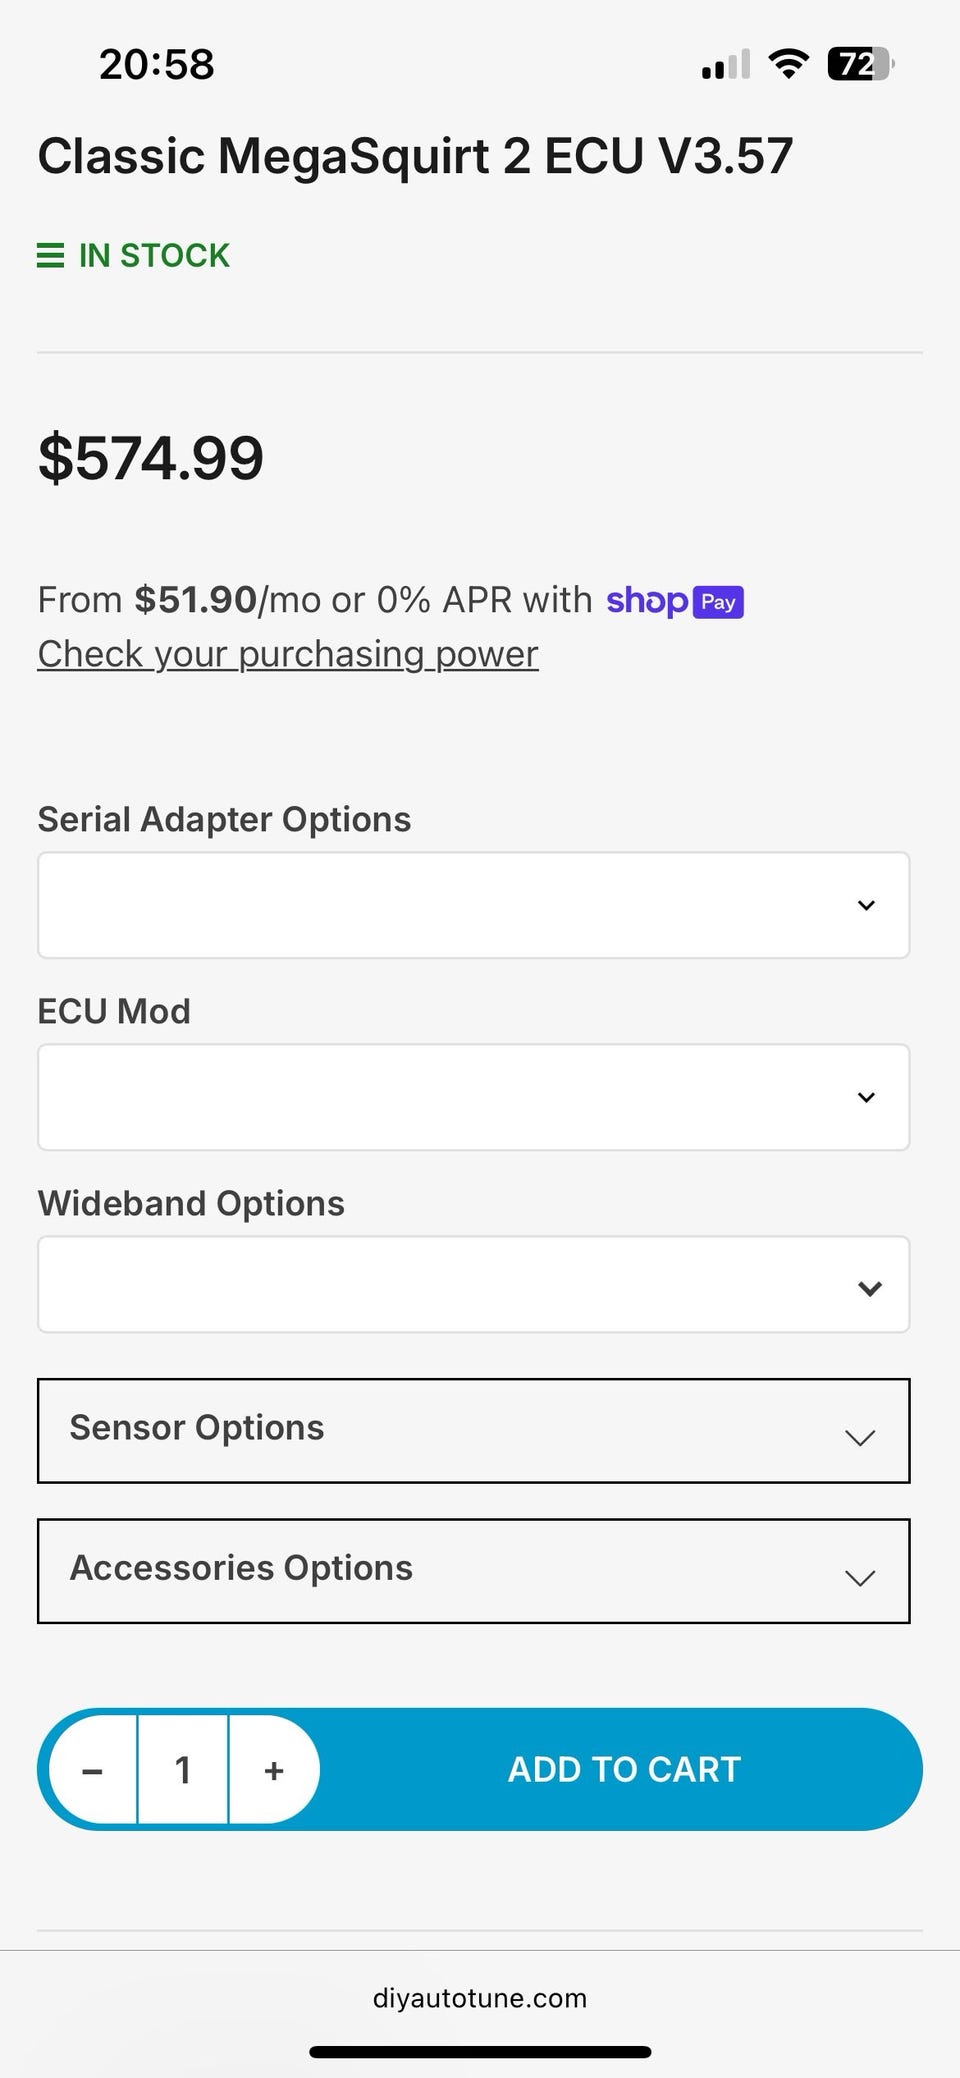
Task: Tap the $574.99 price text
Action: click(x=151, y=458)
